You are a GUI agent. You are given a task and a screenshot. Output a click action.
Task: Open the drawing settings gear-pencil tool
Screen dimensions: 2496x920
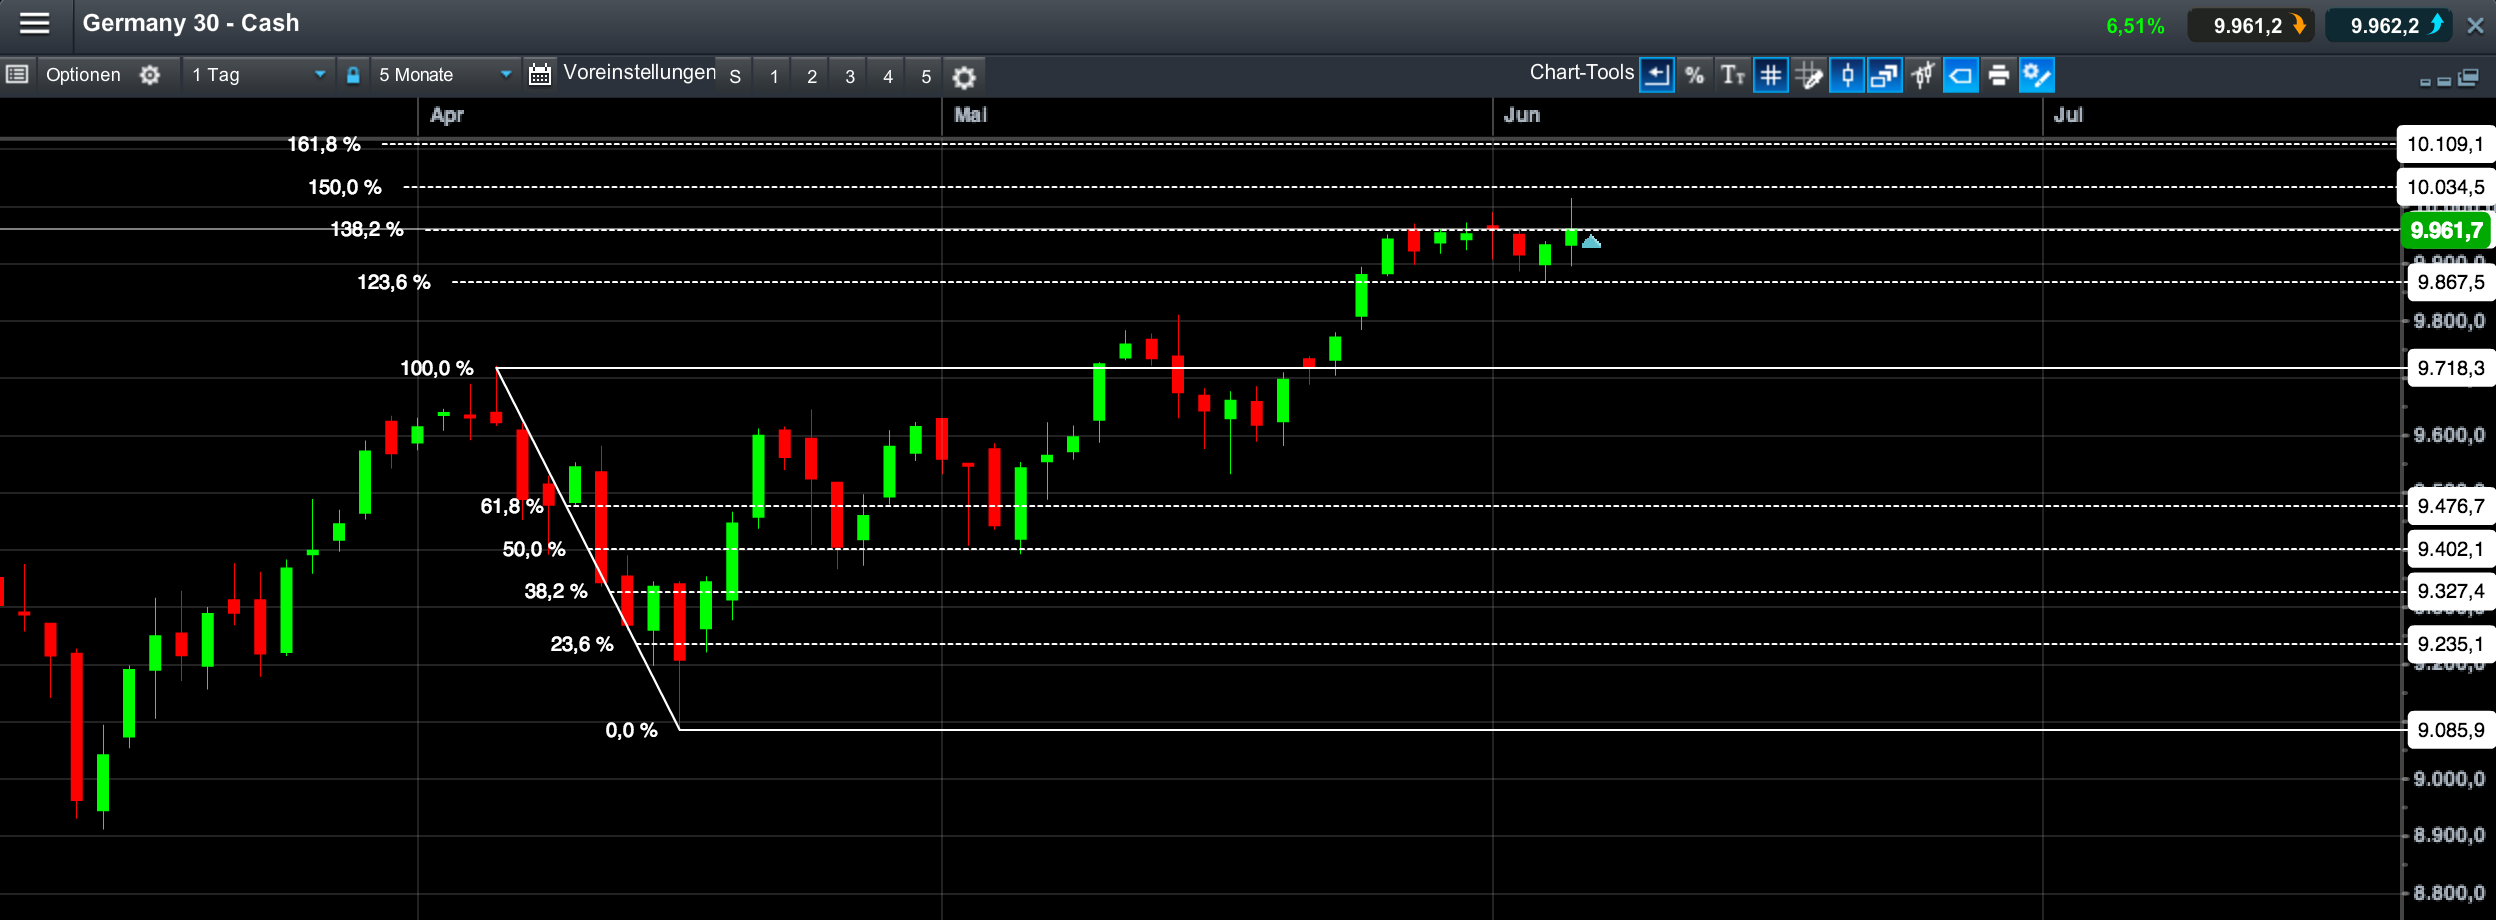pyautogui.click(x=2037, y=75)
